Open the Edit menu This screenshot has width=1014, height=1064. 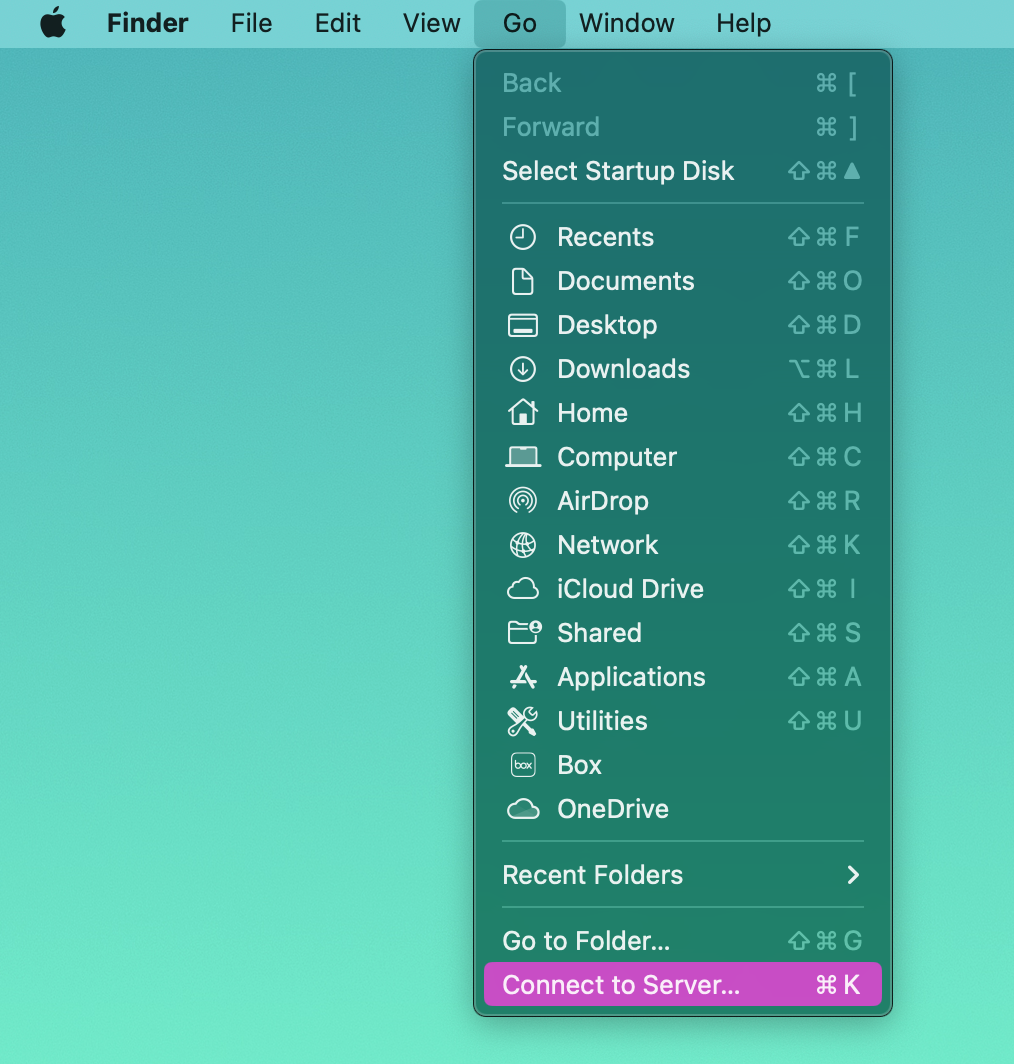pyautogui.click(x=337, y=23)
